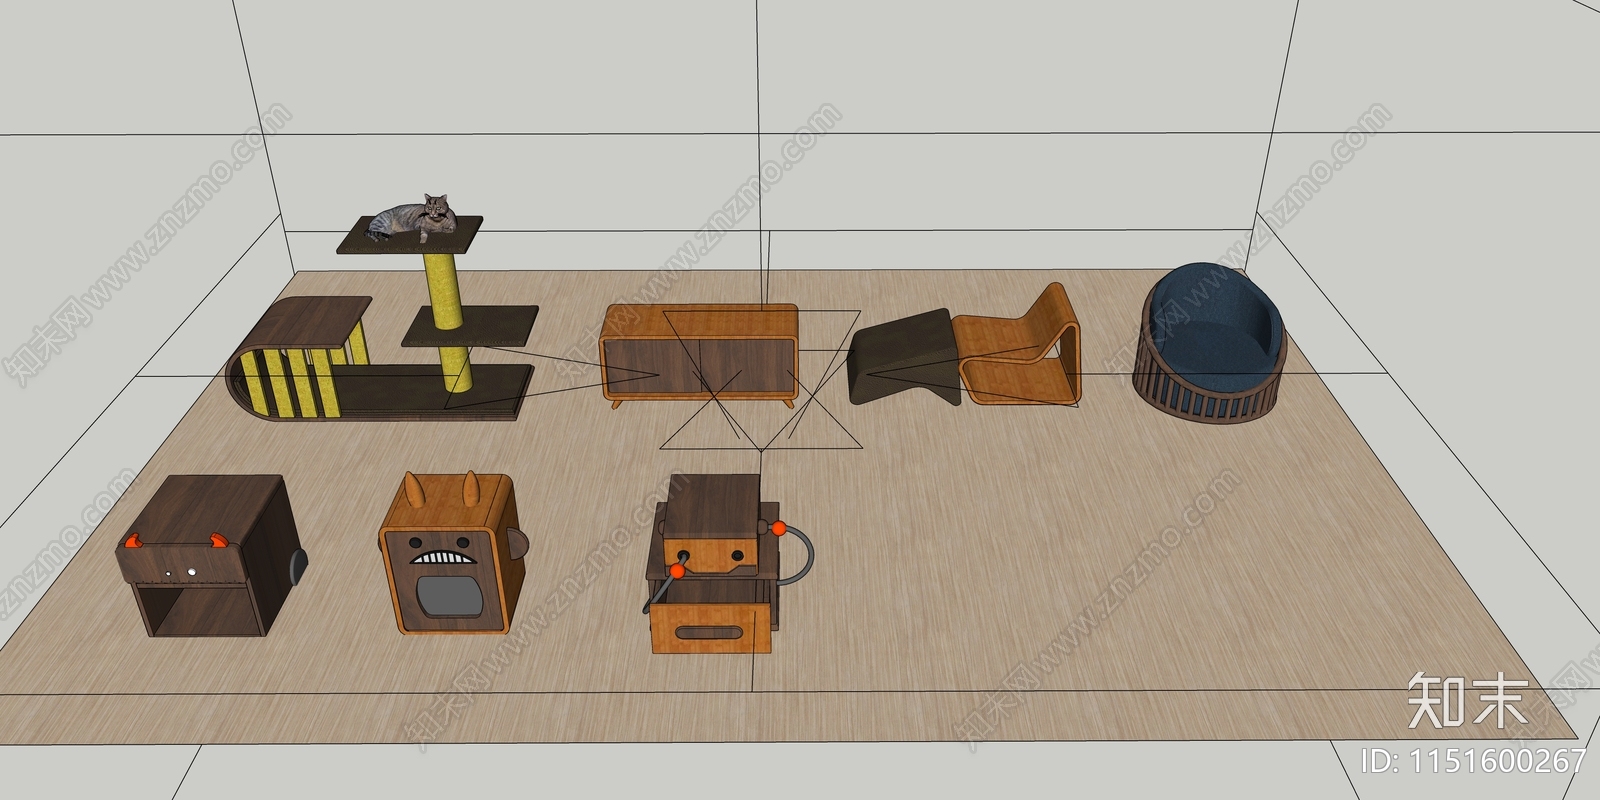Select the bent plywood orange lounge chair
This screenshot has width=1600, height=800.
1019,346
